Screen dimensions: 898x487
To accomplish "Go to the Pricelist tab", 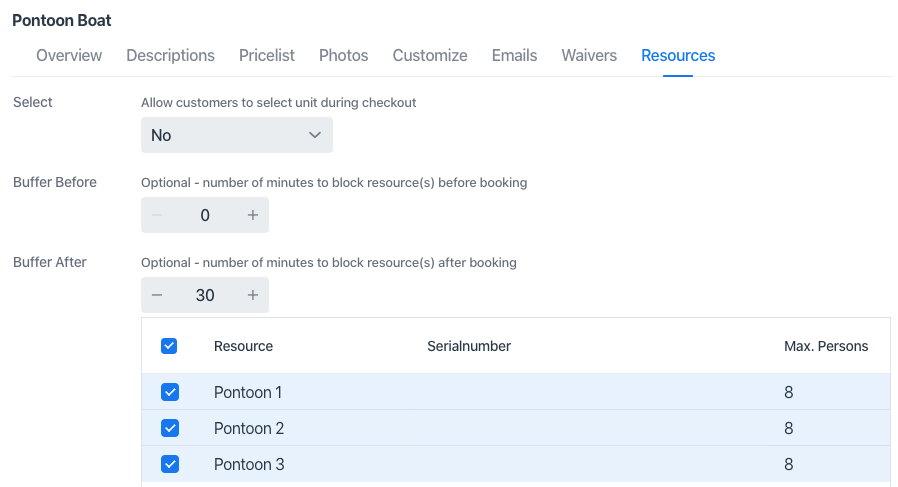I will (267, 56).
